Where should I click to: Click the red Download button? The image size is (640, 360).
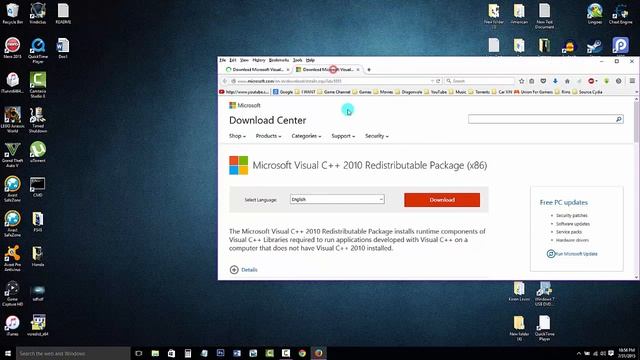[442, 200]
